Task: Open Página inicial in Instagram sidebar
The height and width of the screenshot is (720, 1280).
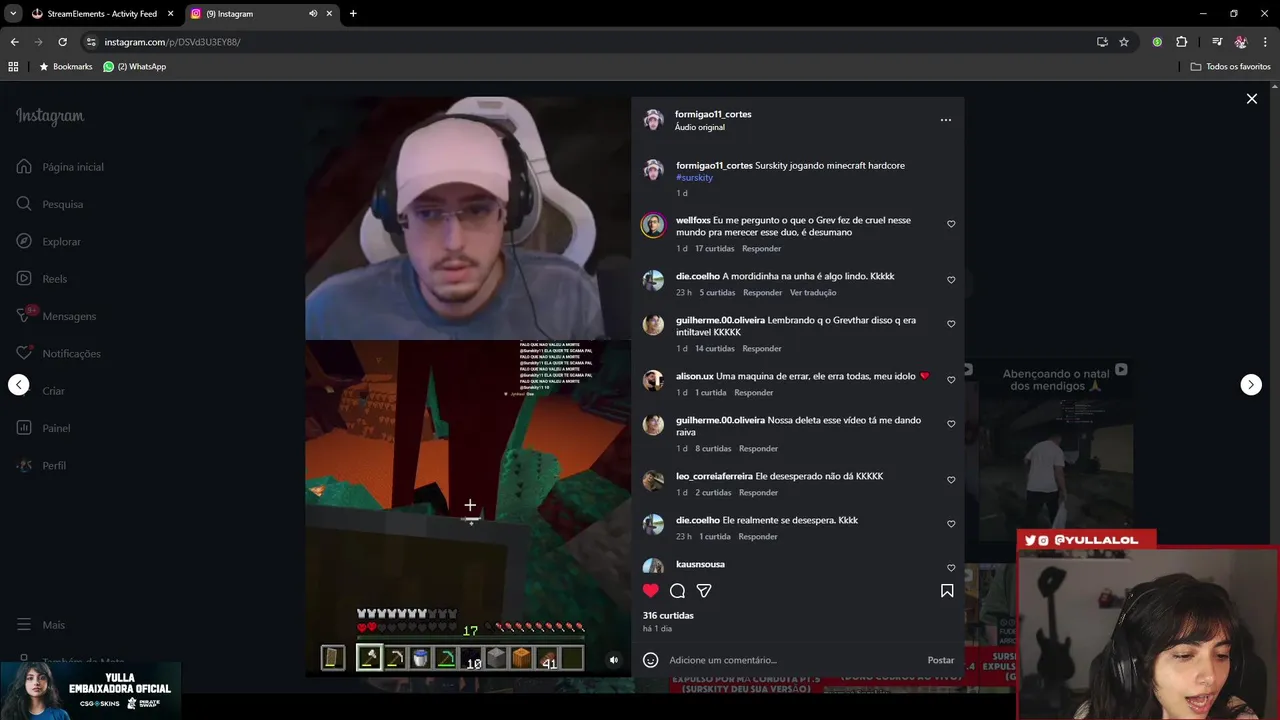Action: (x=60, y=167)
